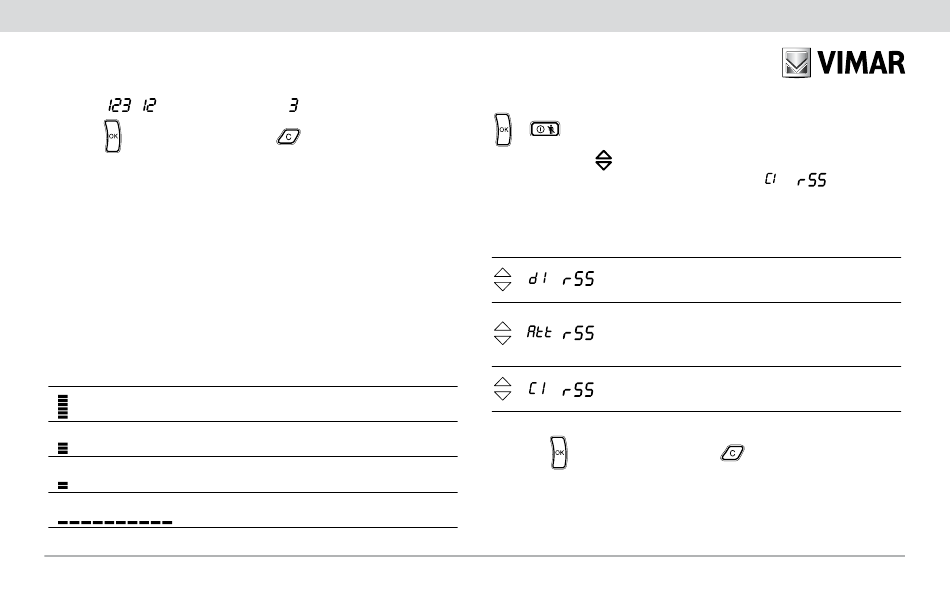Click the CI rSS text in table
The width and height of the screenshot is (950, 608).
(561, 389)
